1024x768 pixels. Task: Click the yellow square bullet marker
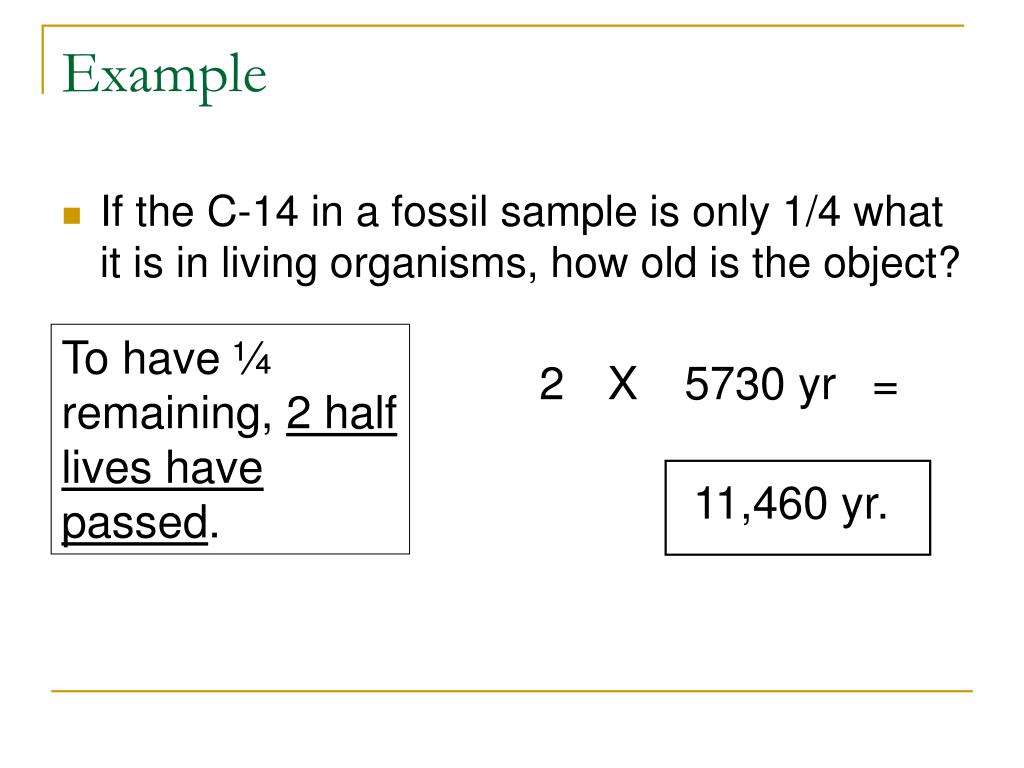pos(71,216)
